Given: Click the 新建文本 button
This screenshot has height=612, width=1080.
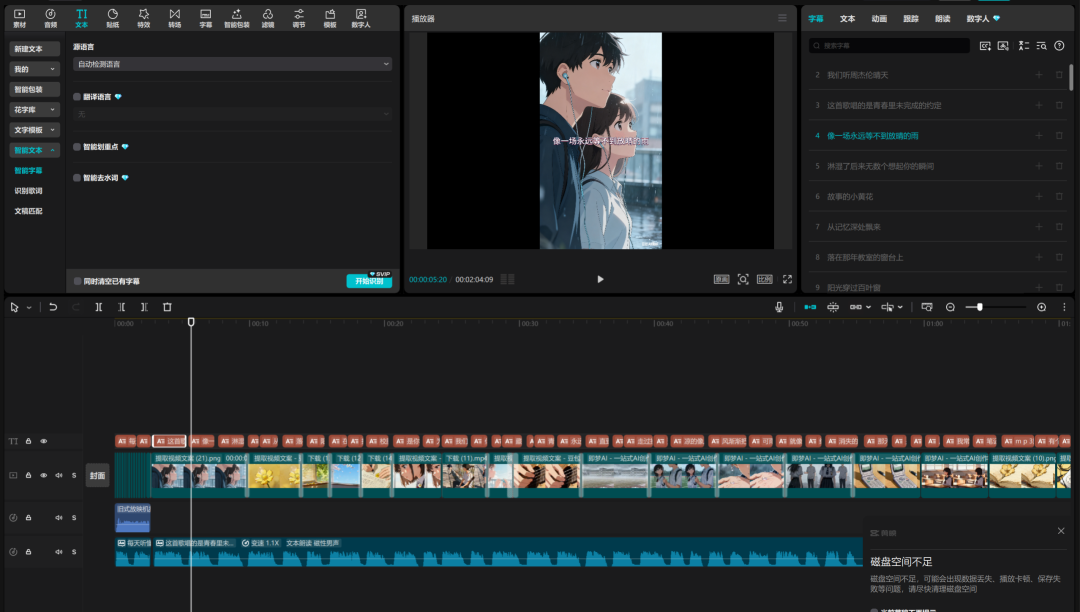Looking at the screenshot, I should pyautogui.click(x=34, y=49).
